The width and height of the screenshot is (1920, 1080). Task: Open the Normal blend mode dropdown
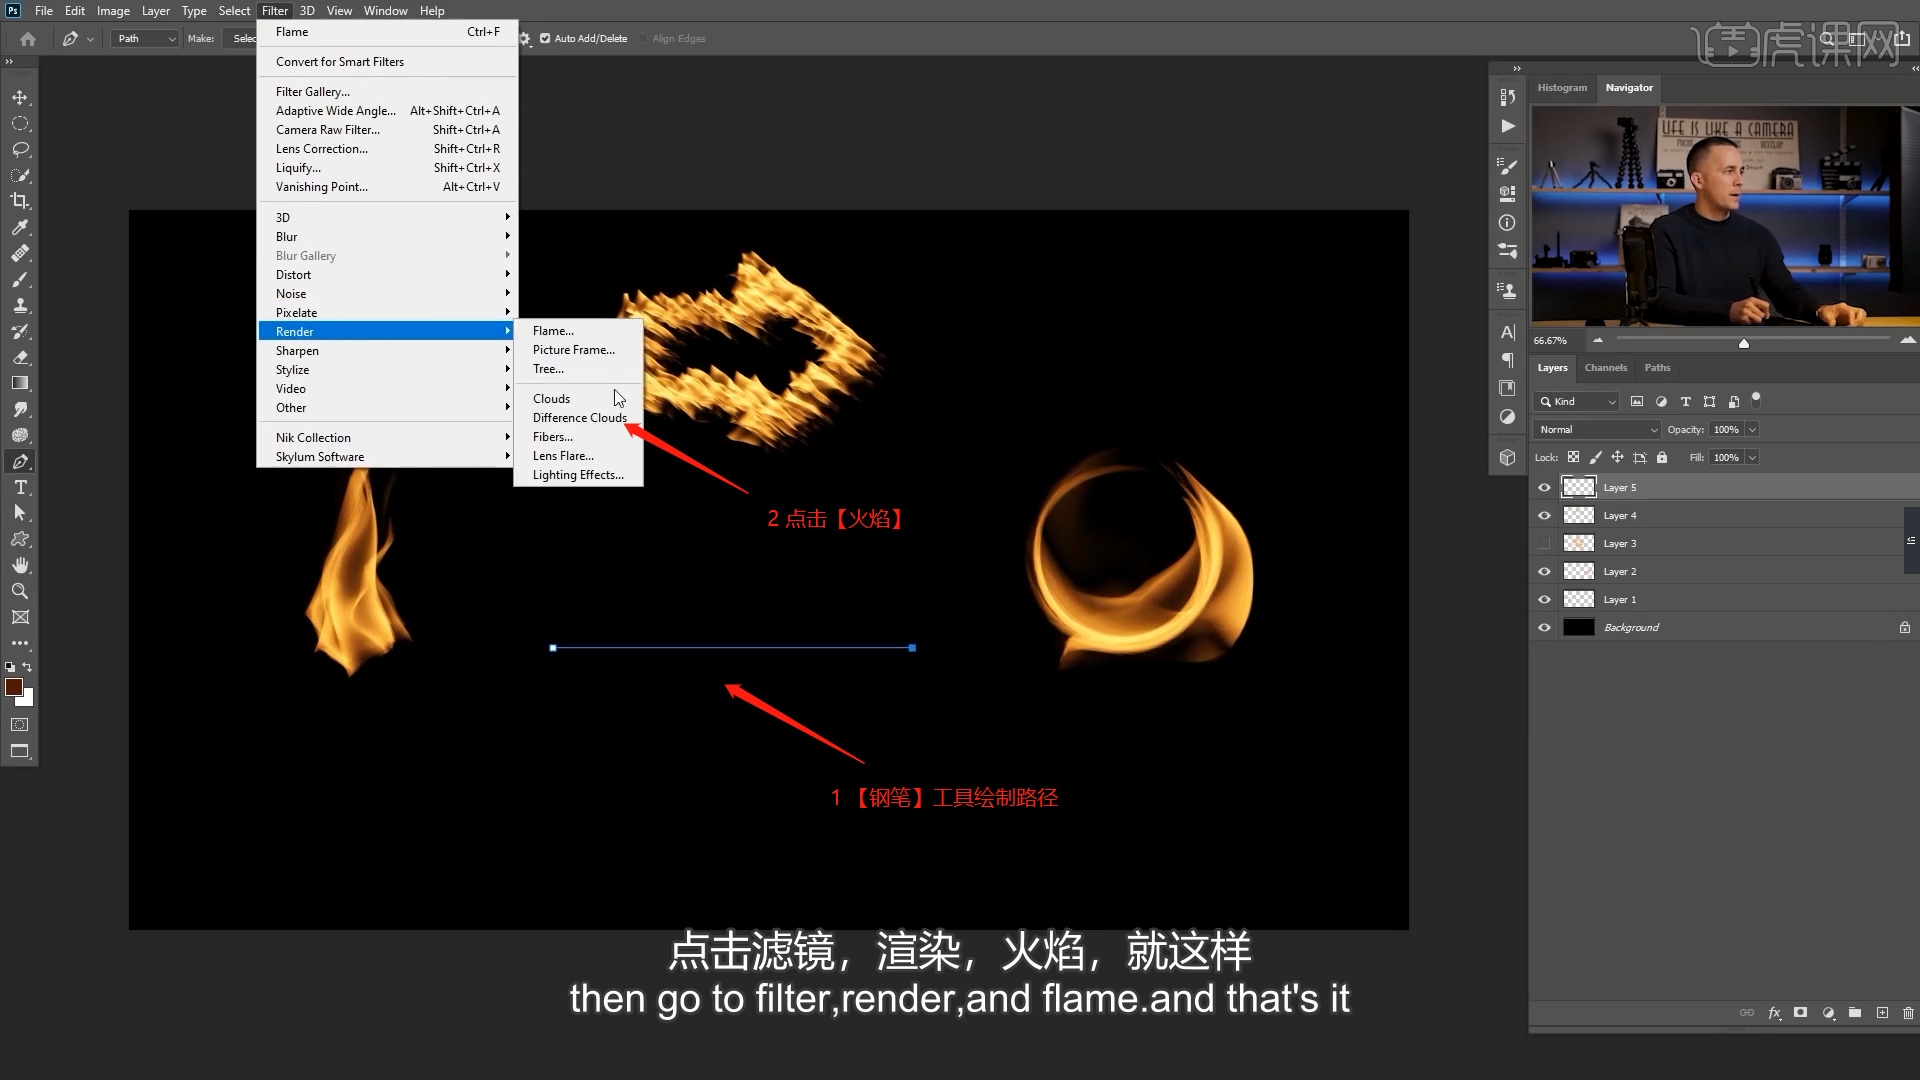(x=1596, y=430)
